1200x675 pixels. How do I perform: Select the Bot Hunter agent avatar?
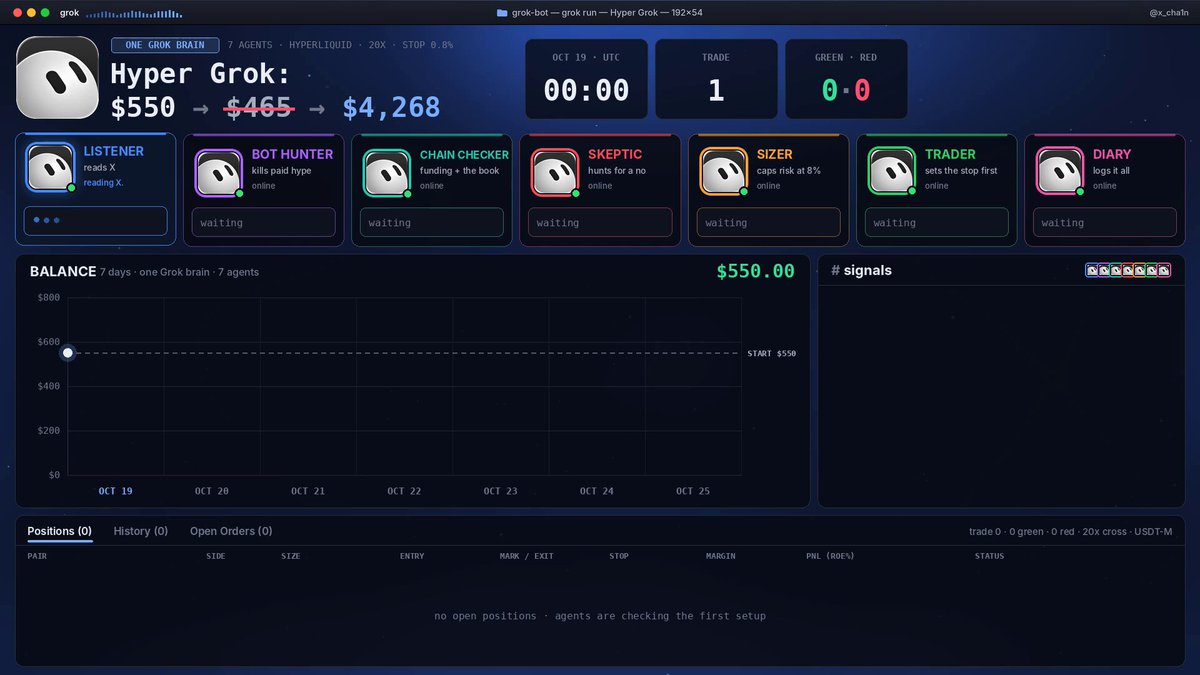[x=219, y=172]
